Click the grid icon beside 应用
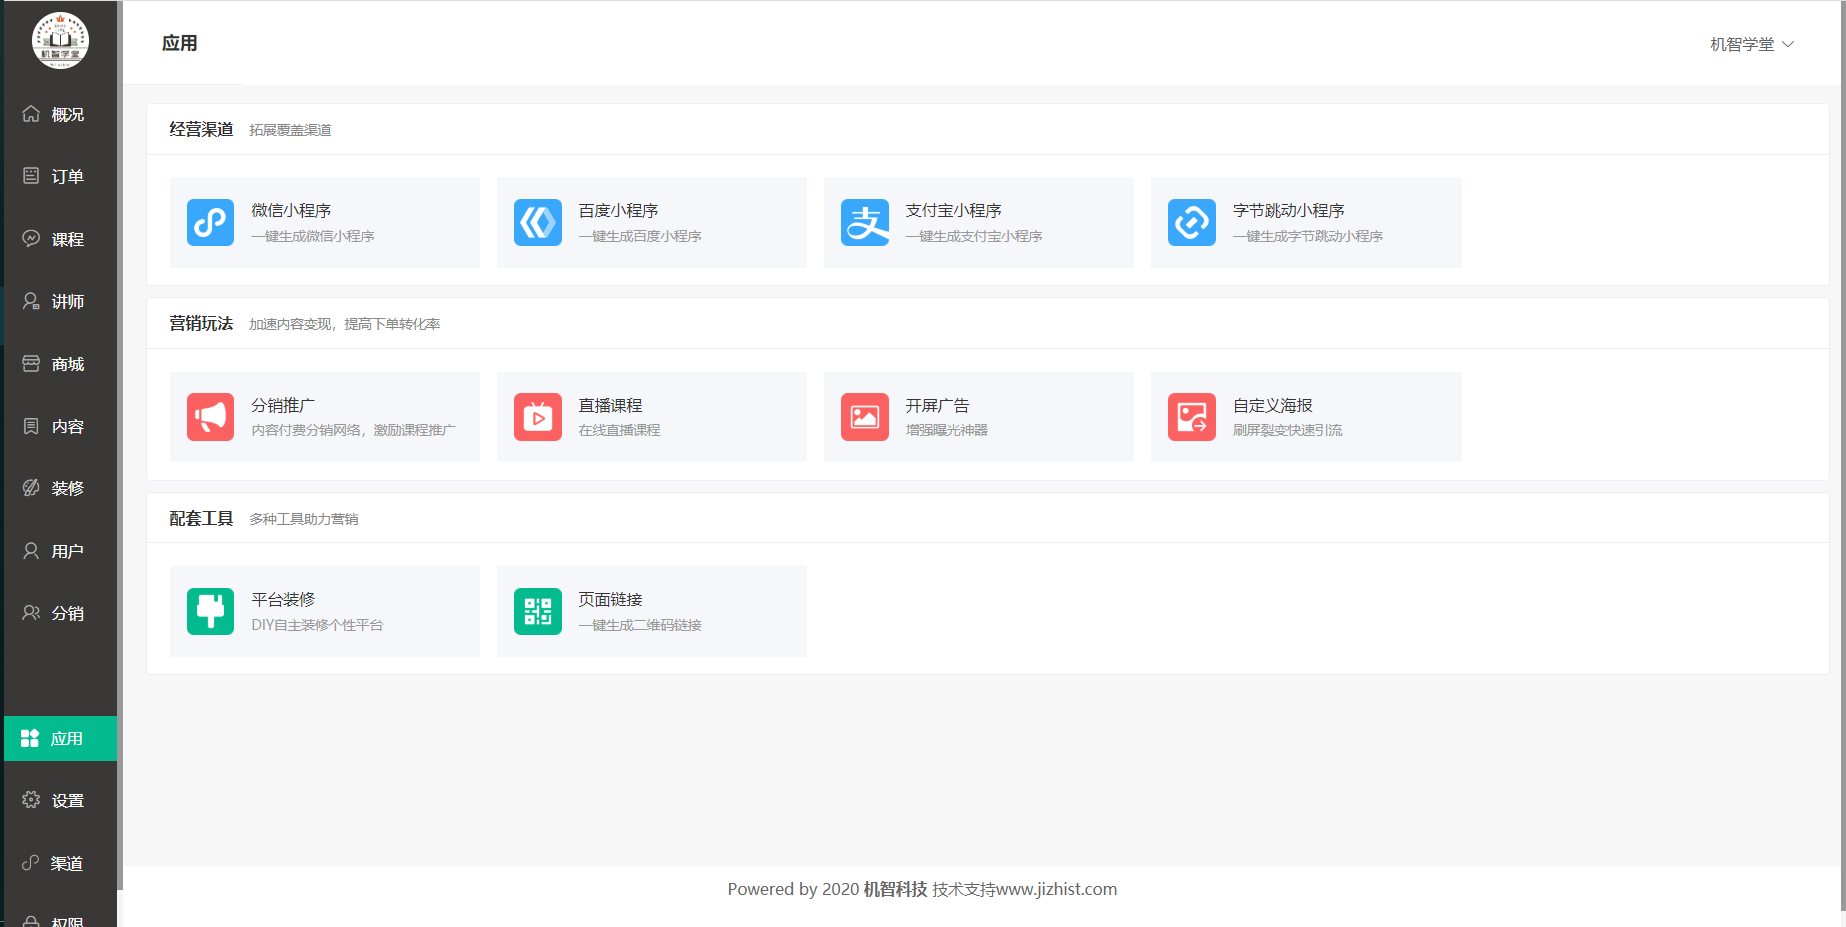 click(30, 738)
